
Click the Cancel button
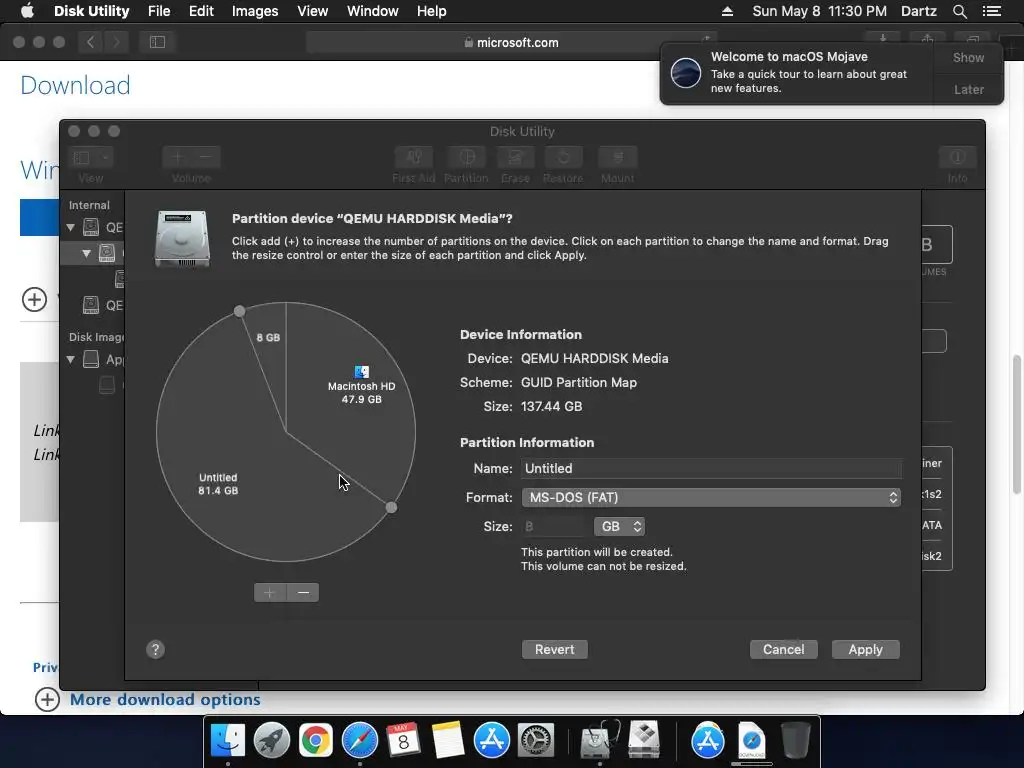[x=784, y=649]
